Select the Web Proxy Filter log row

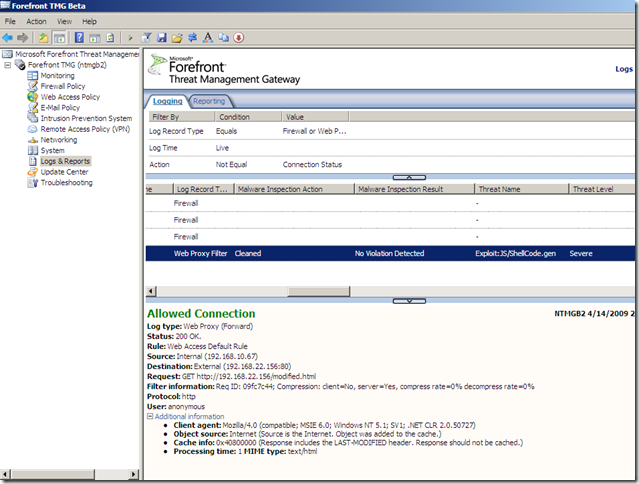(390, 253)
